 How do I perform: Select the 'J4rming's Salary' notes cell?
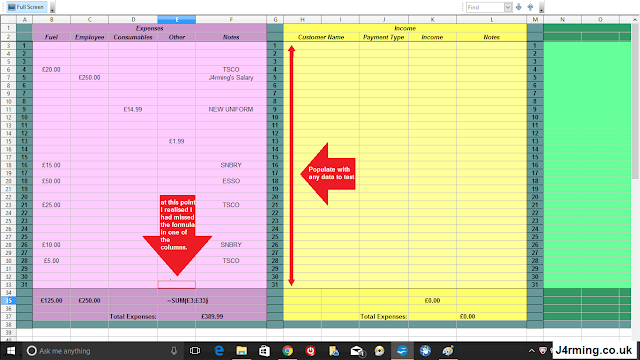[x=231, y=78]
